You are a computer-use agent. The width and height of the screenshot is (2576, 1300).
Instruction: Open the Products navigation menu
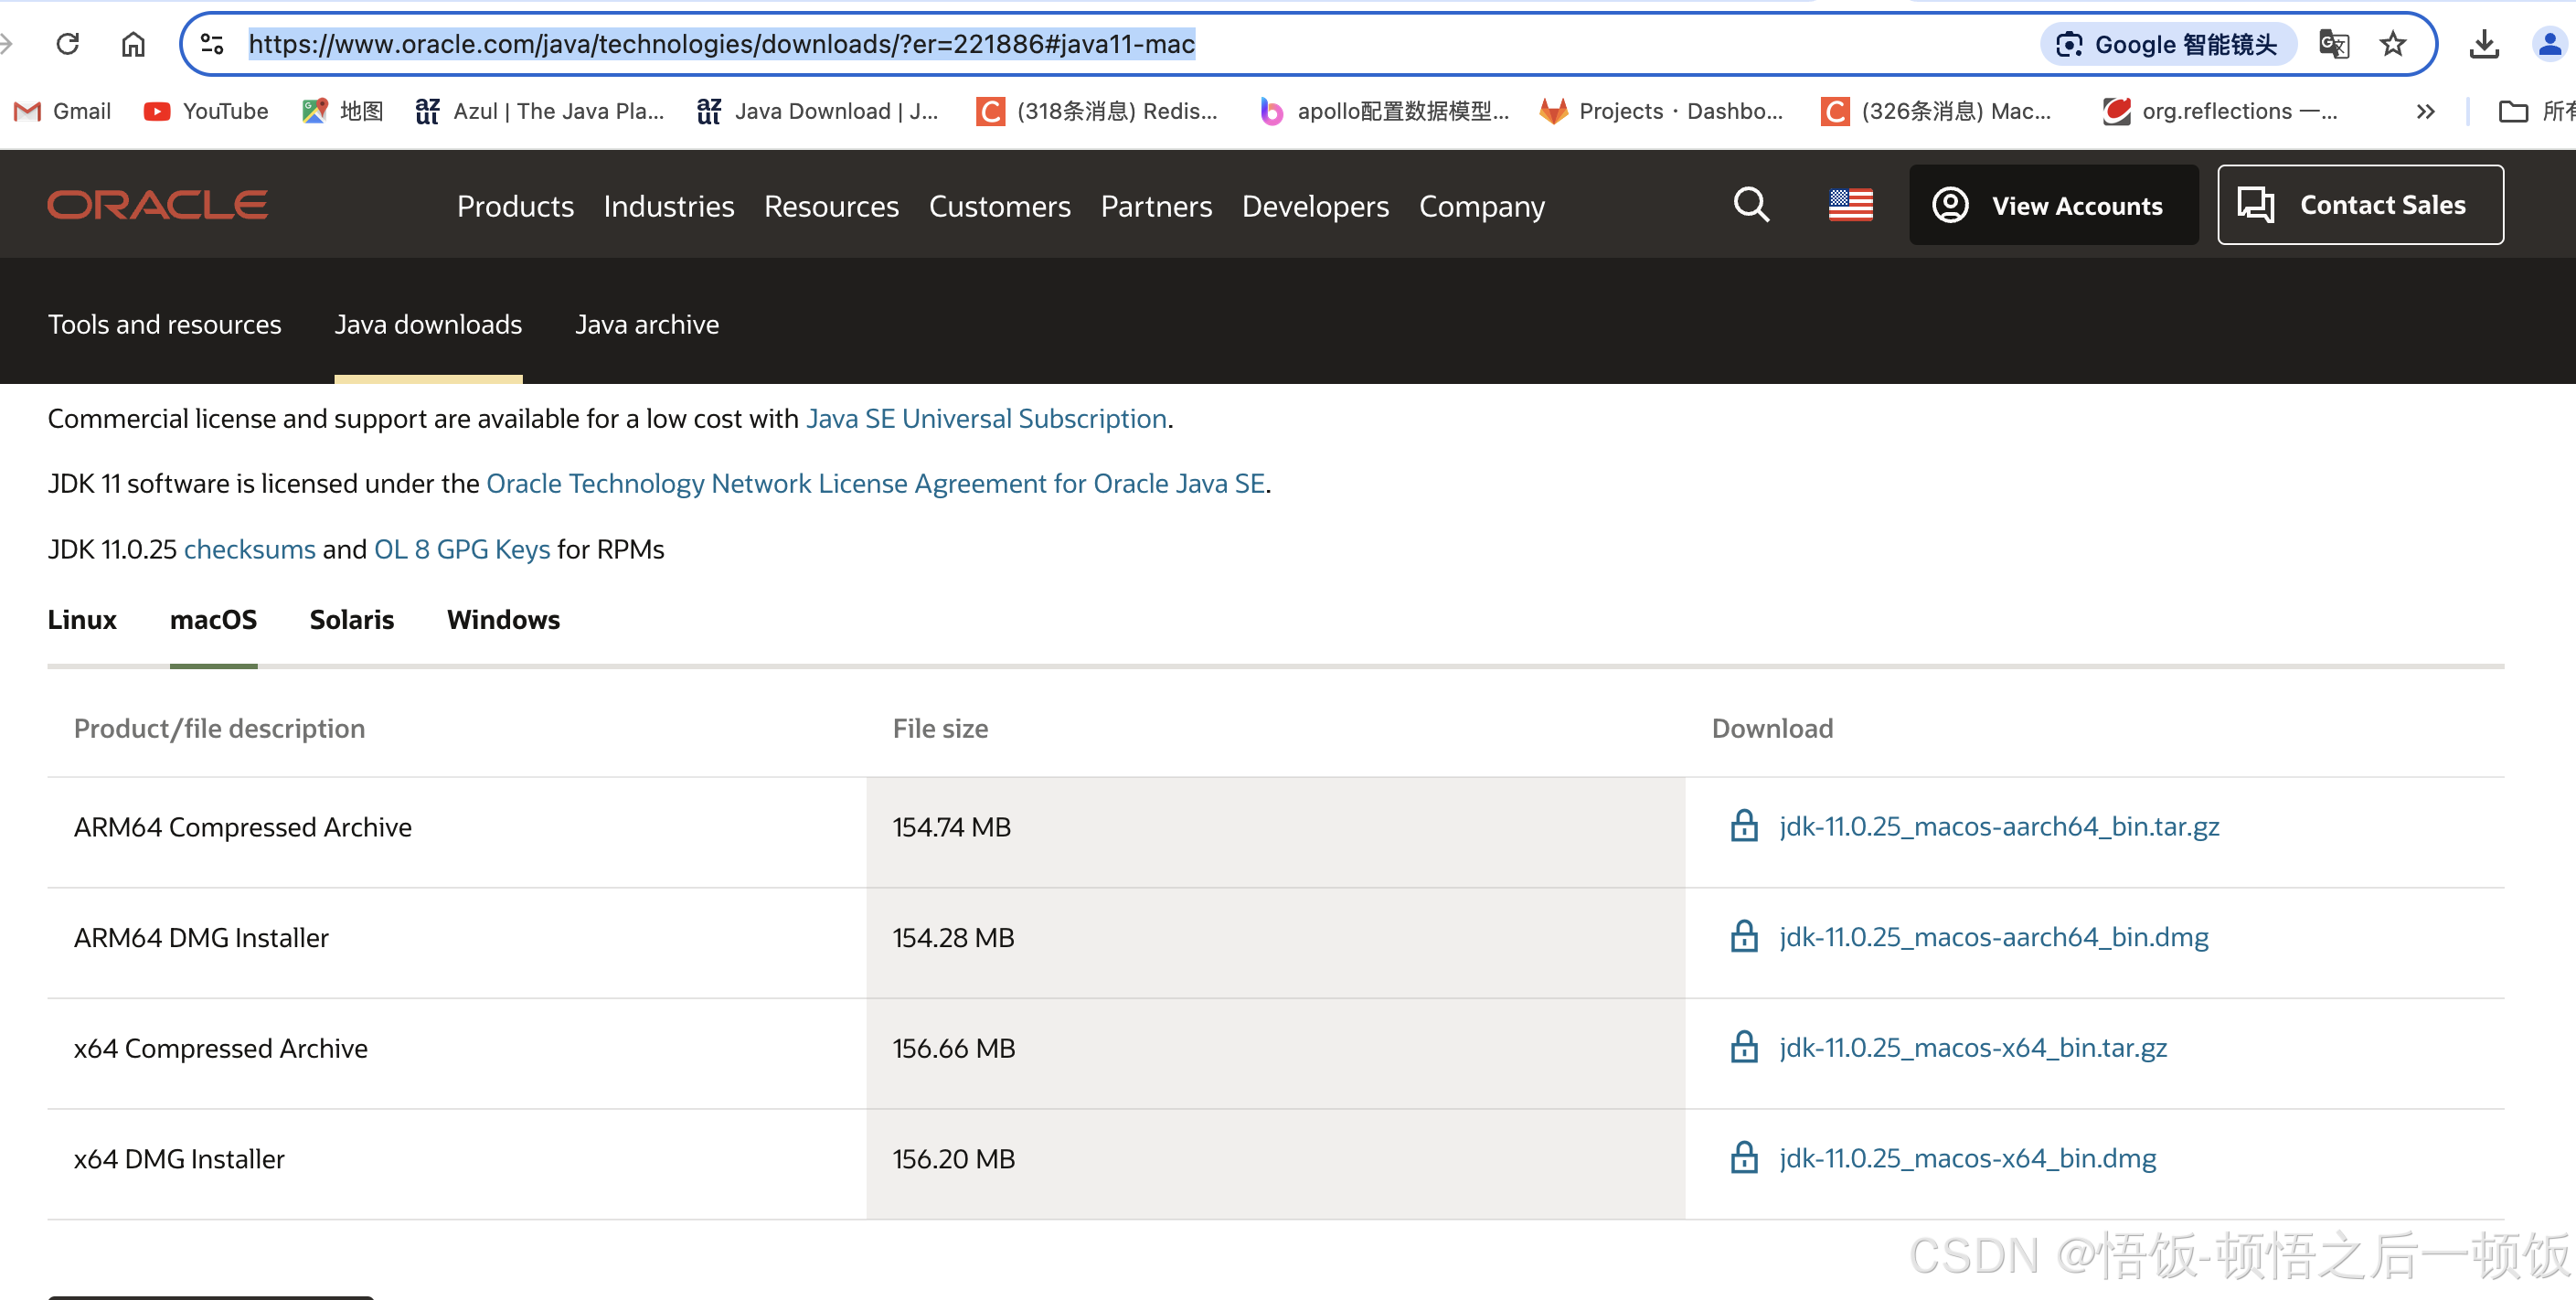tap(515, 206)
